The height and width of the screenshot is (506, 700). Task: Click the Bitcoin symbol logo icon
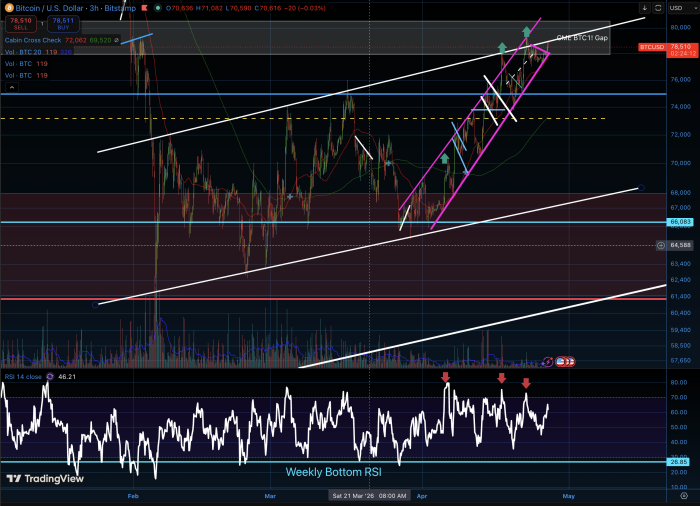click(8, 6)
